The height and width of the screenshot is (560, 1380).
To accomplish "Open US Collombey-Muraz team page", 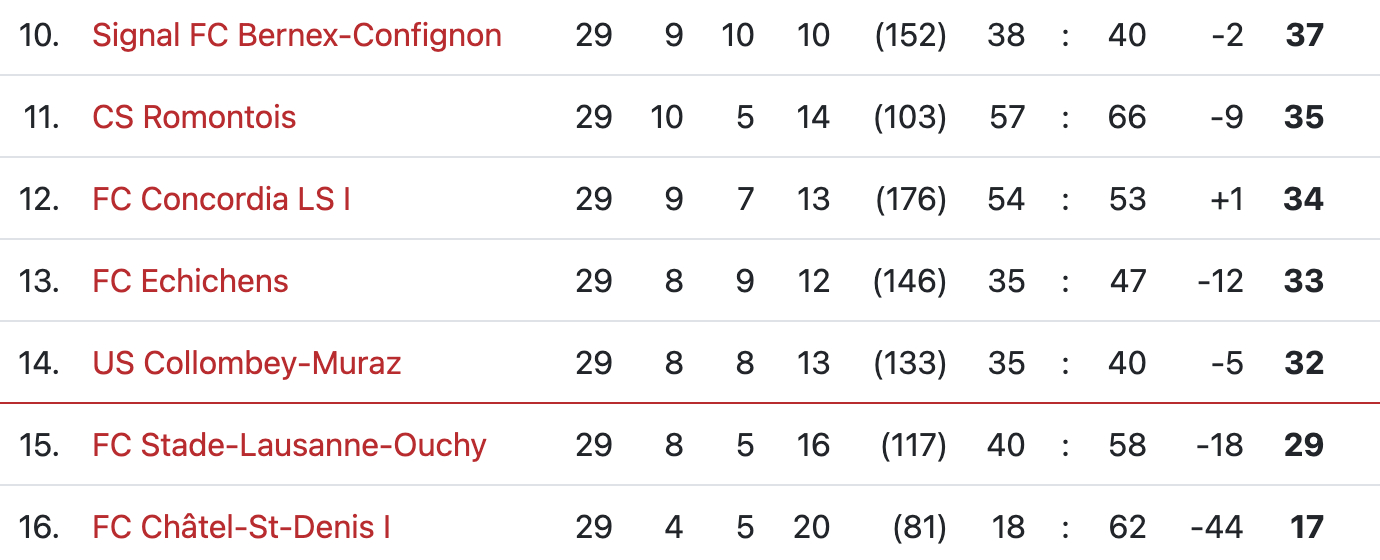I will [x=246, y=363].
